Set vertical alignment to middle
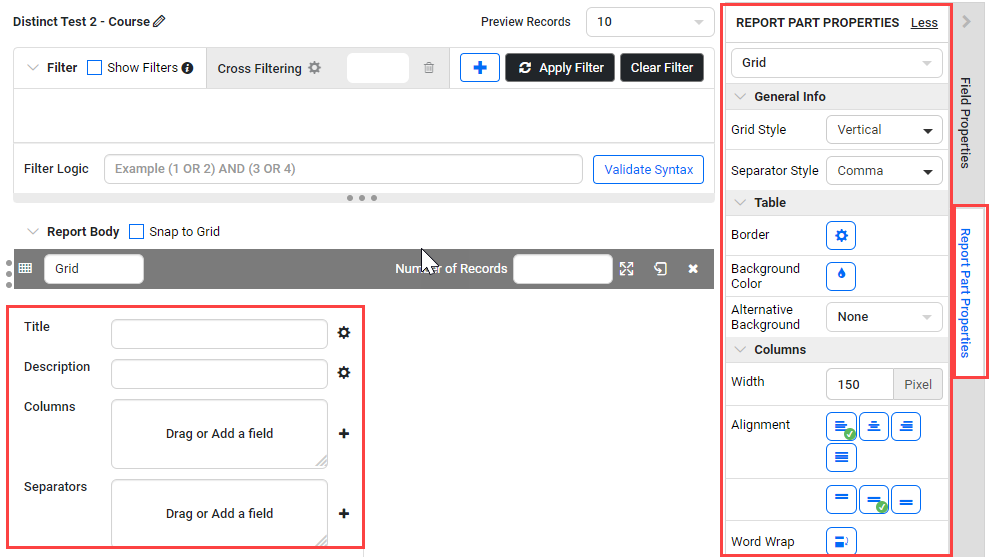 874,499
